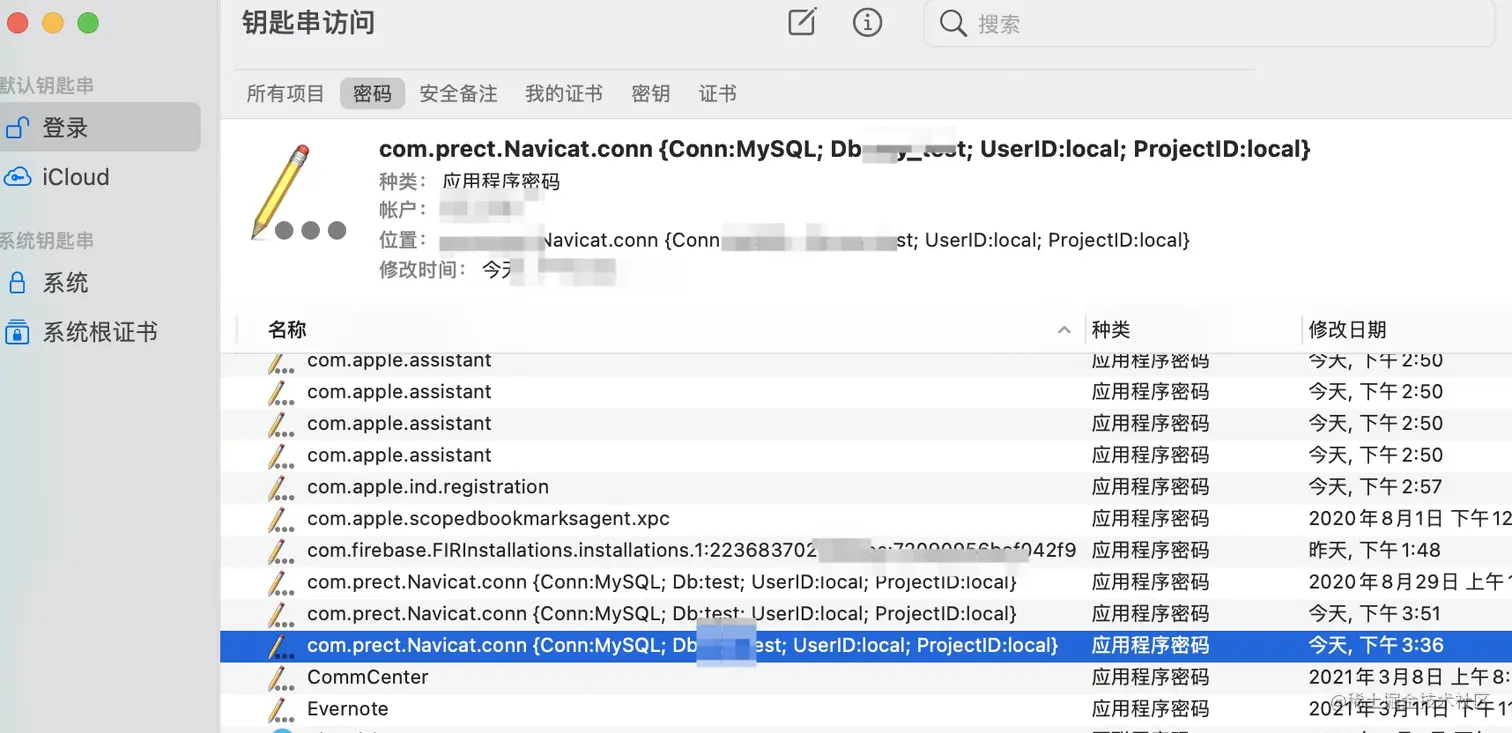Switch to the 我的证书 tab
This screenshot has height=733, width=1512.
564,94
